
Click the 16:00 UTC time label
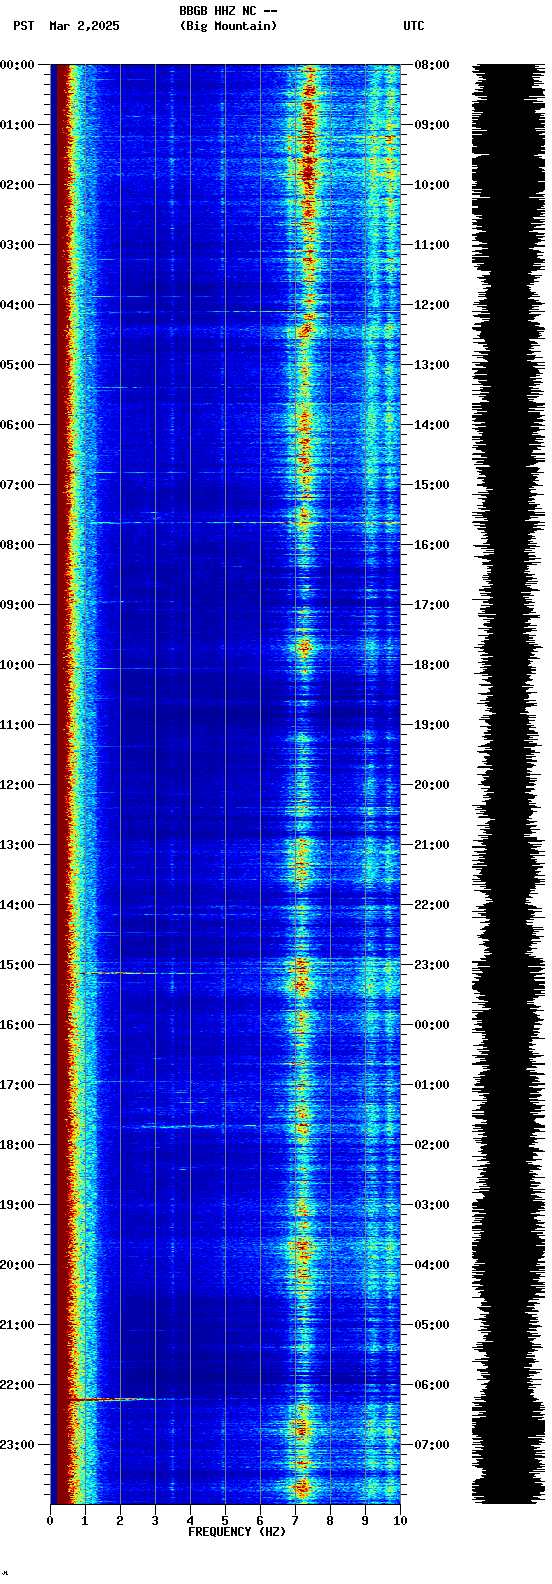(432, 545)
